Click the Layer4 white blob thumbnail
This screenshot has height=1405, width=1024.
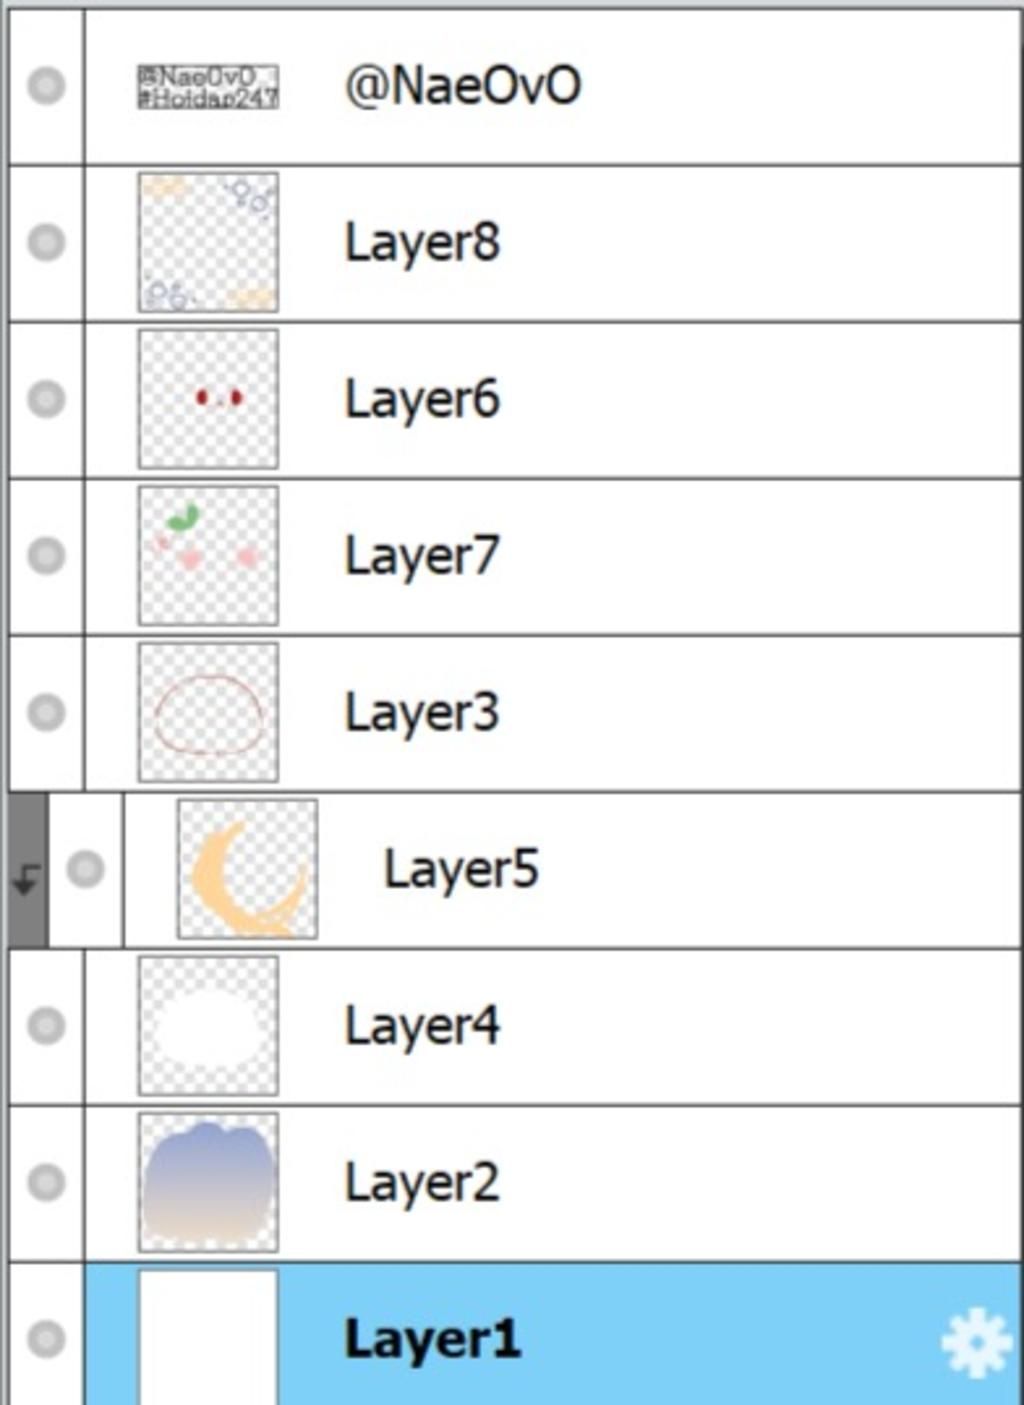pyautogui.click(x=208, y=1025)
